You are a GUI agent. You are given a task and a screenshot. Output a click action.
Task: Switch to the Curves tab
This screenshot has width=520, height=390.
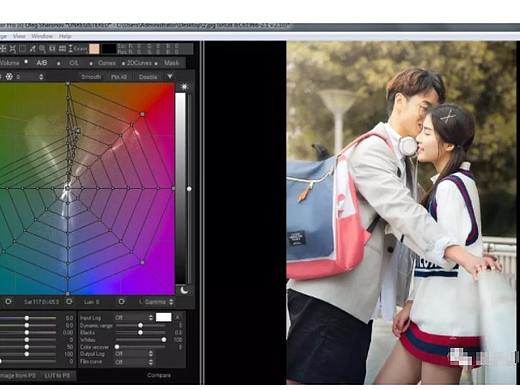pos(107,63)
